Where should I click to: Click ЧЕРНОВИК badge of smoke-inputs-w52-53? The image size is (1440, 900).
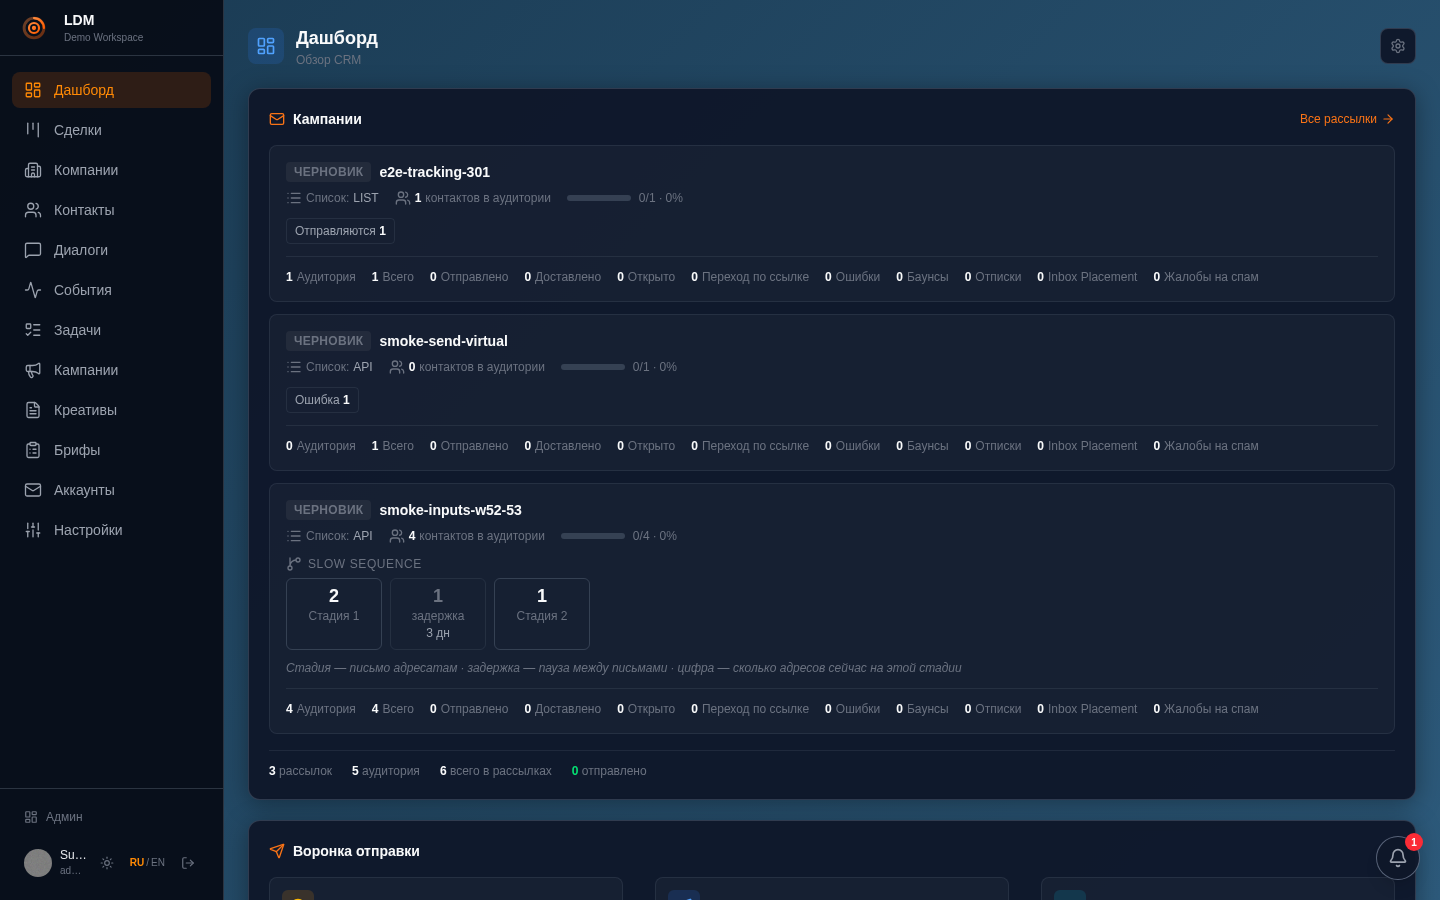[x=328, y=510]
